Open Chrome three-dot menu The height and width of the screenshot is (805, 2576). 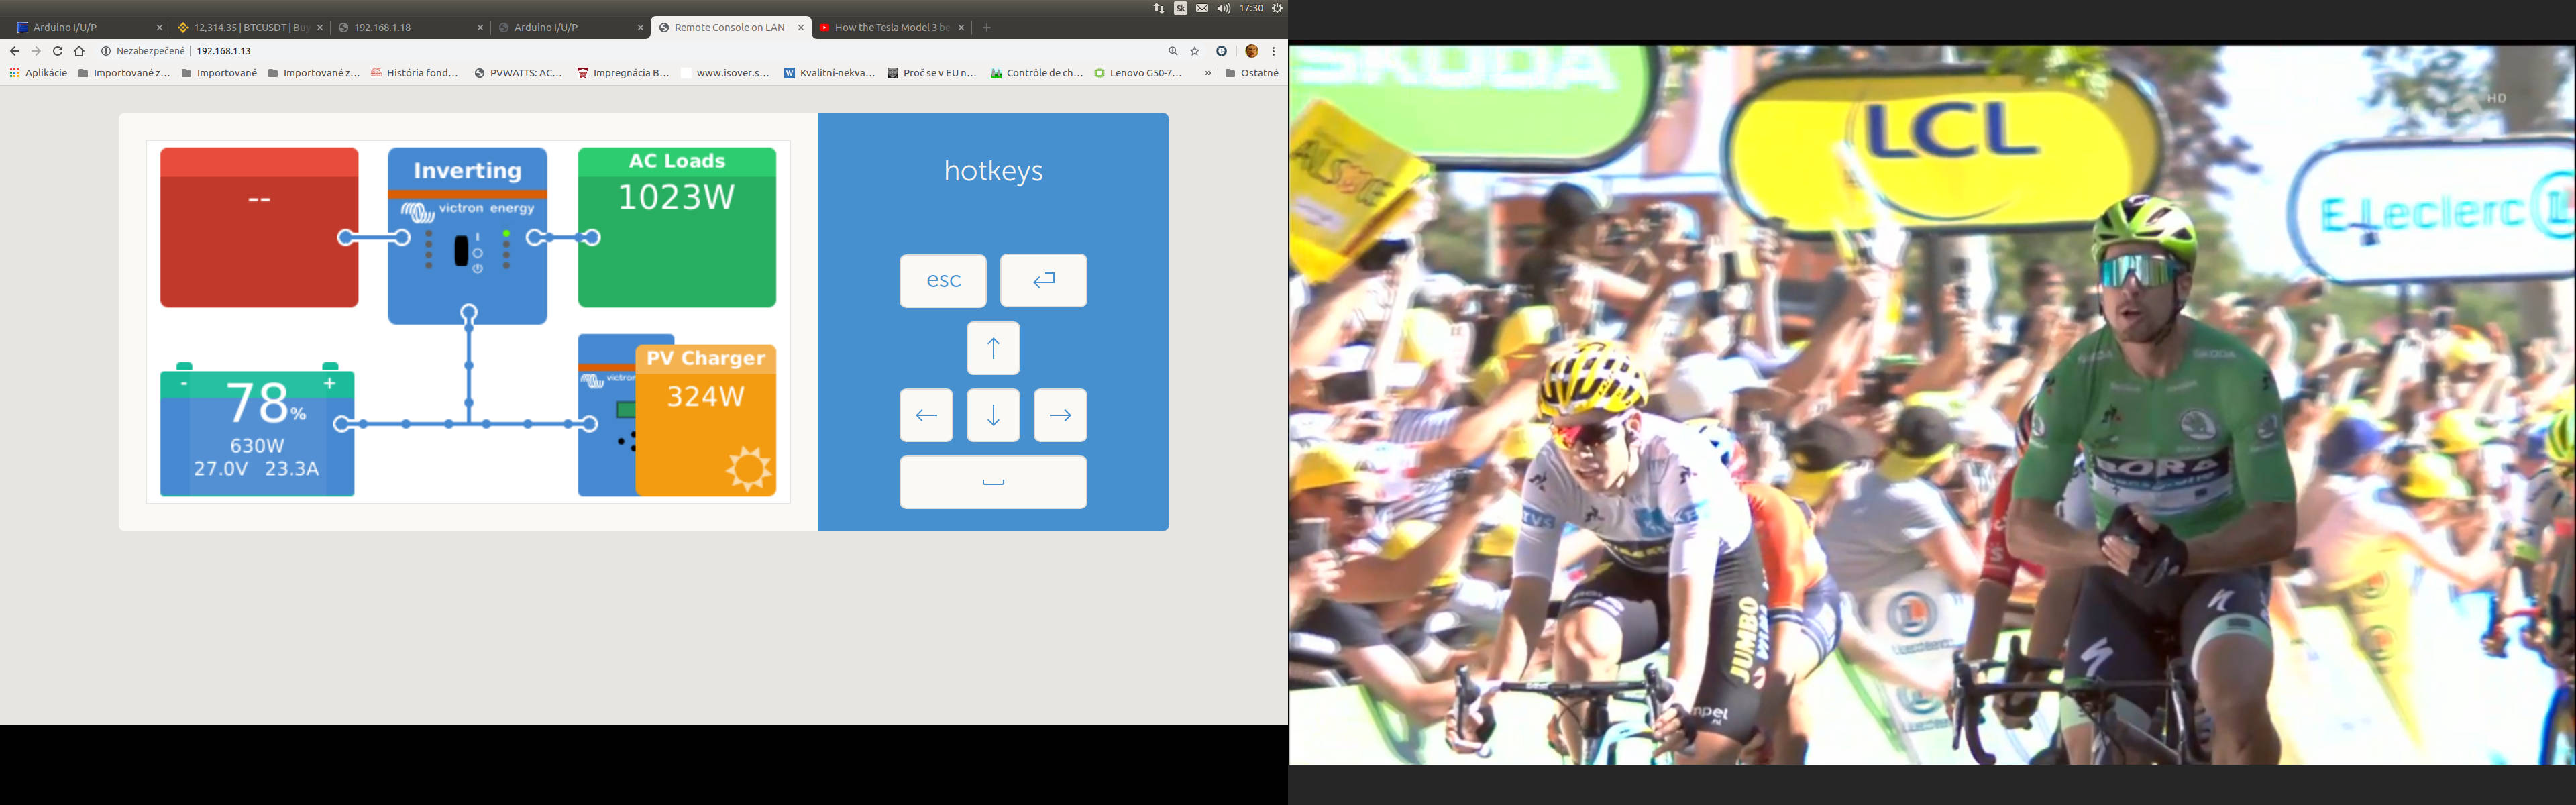coord(1273,51)
